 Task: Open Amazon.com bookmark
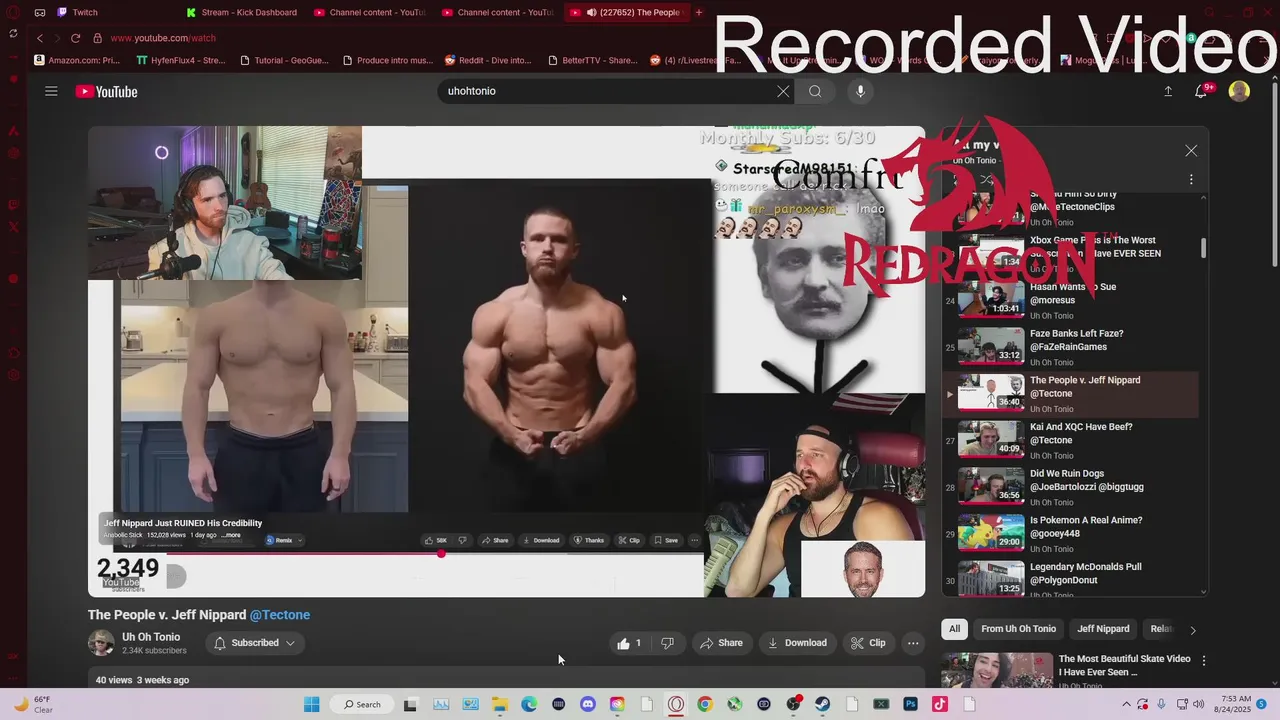point(77,60)
